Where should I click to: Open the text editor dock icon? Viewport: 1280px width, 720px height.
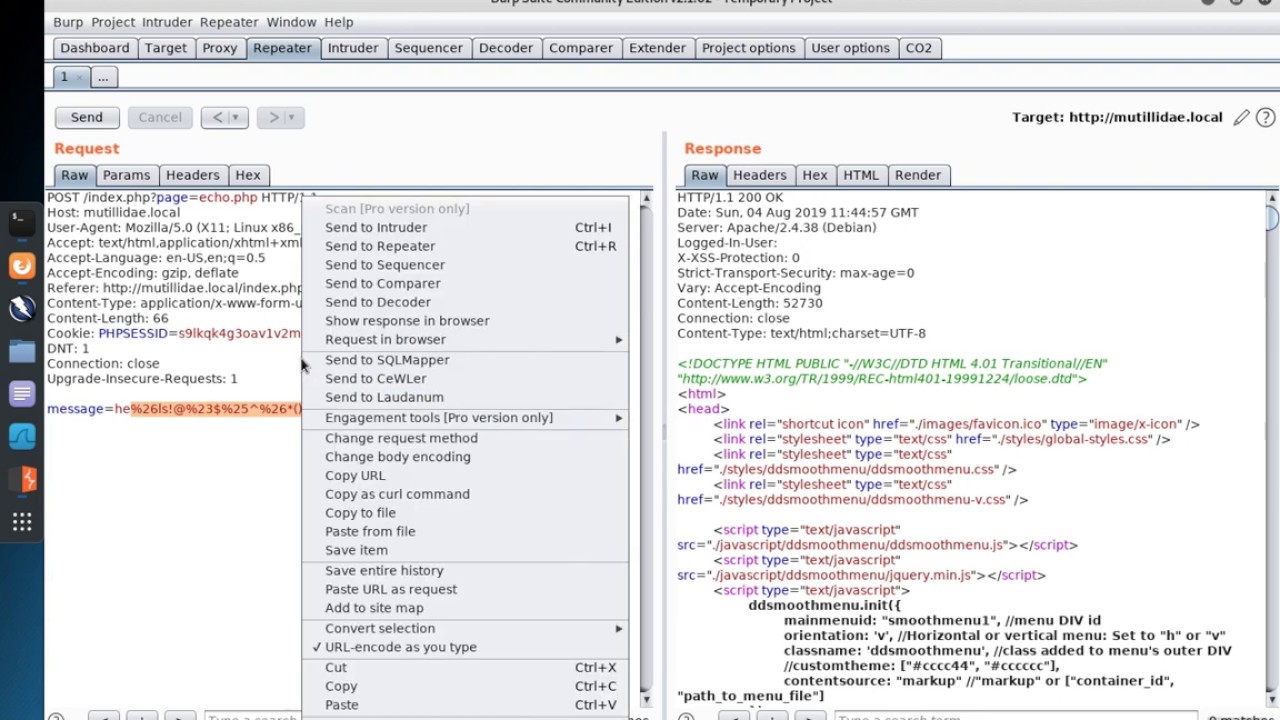point(22,394)
